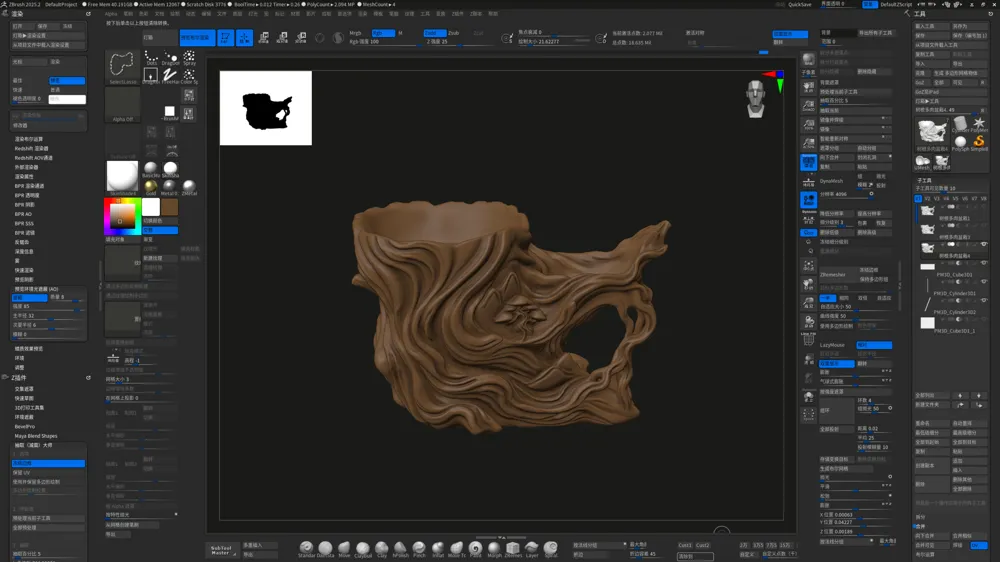The width and height of the screenshot is (1000, 562).
Task: Click the DynaMesh button
Action: 832,181
